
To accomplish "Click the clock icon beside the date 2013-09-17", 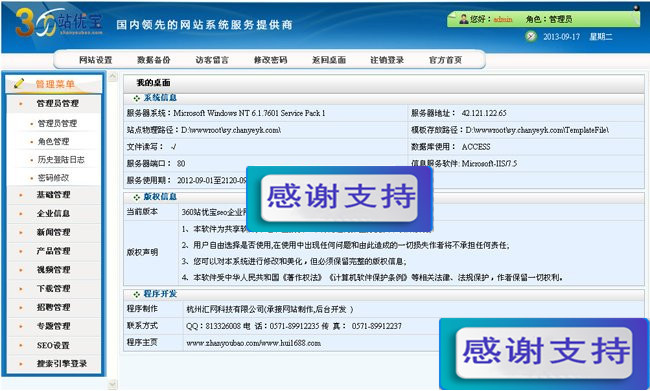I will tap(531, 36).
